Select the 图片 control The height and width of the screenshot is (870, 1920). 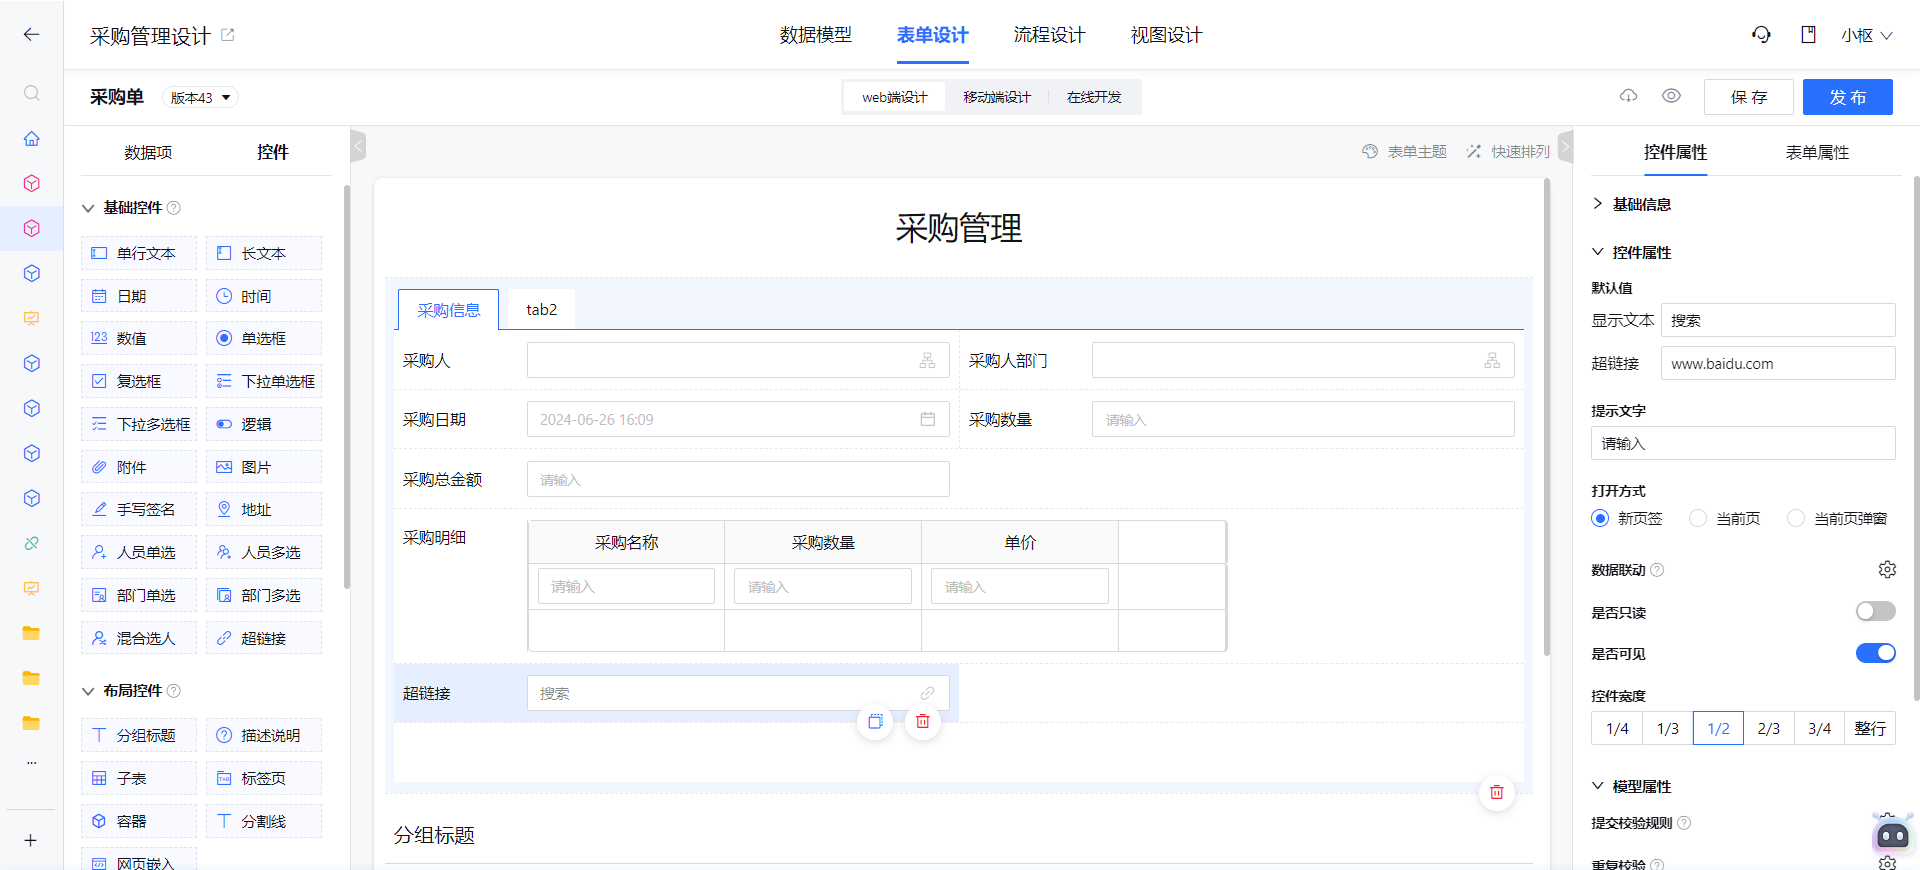264,467
